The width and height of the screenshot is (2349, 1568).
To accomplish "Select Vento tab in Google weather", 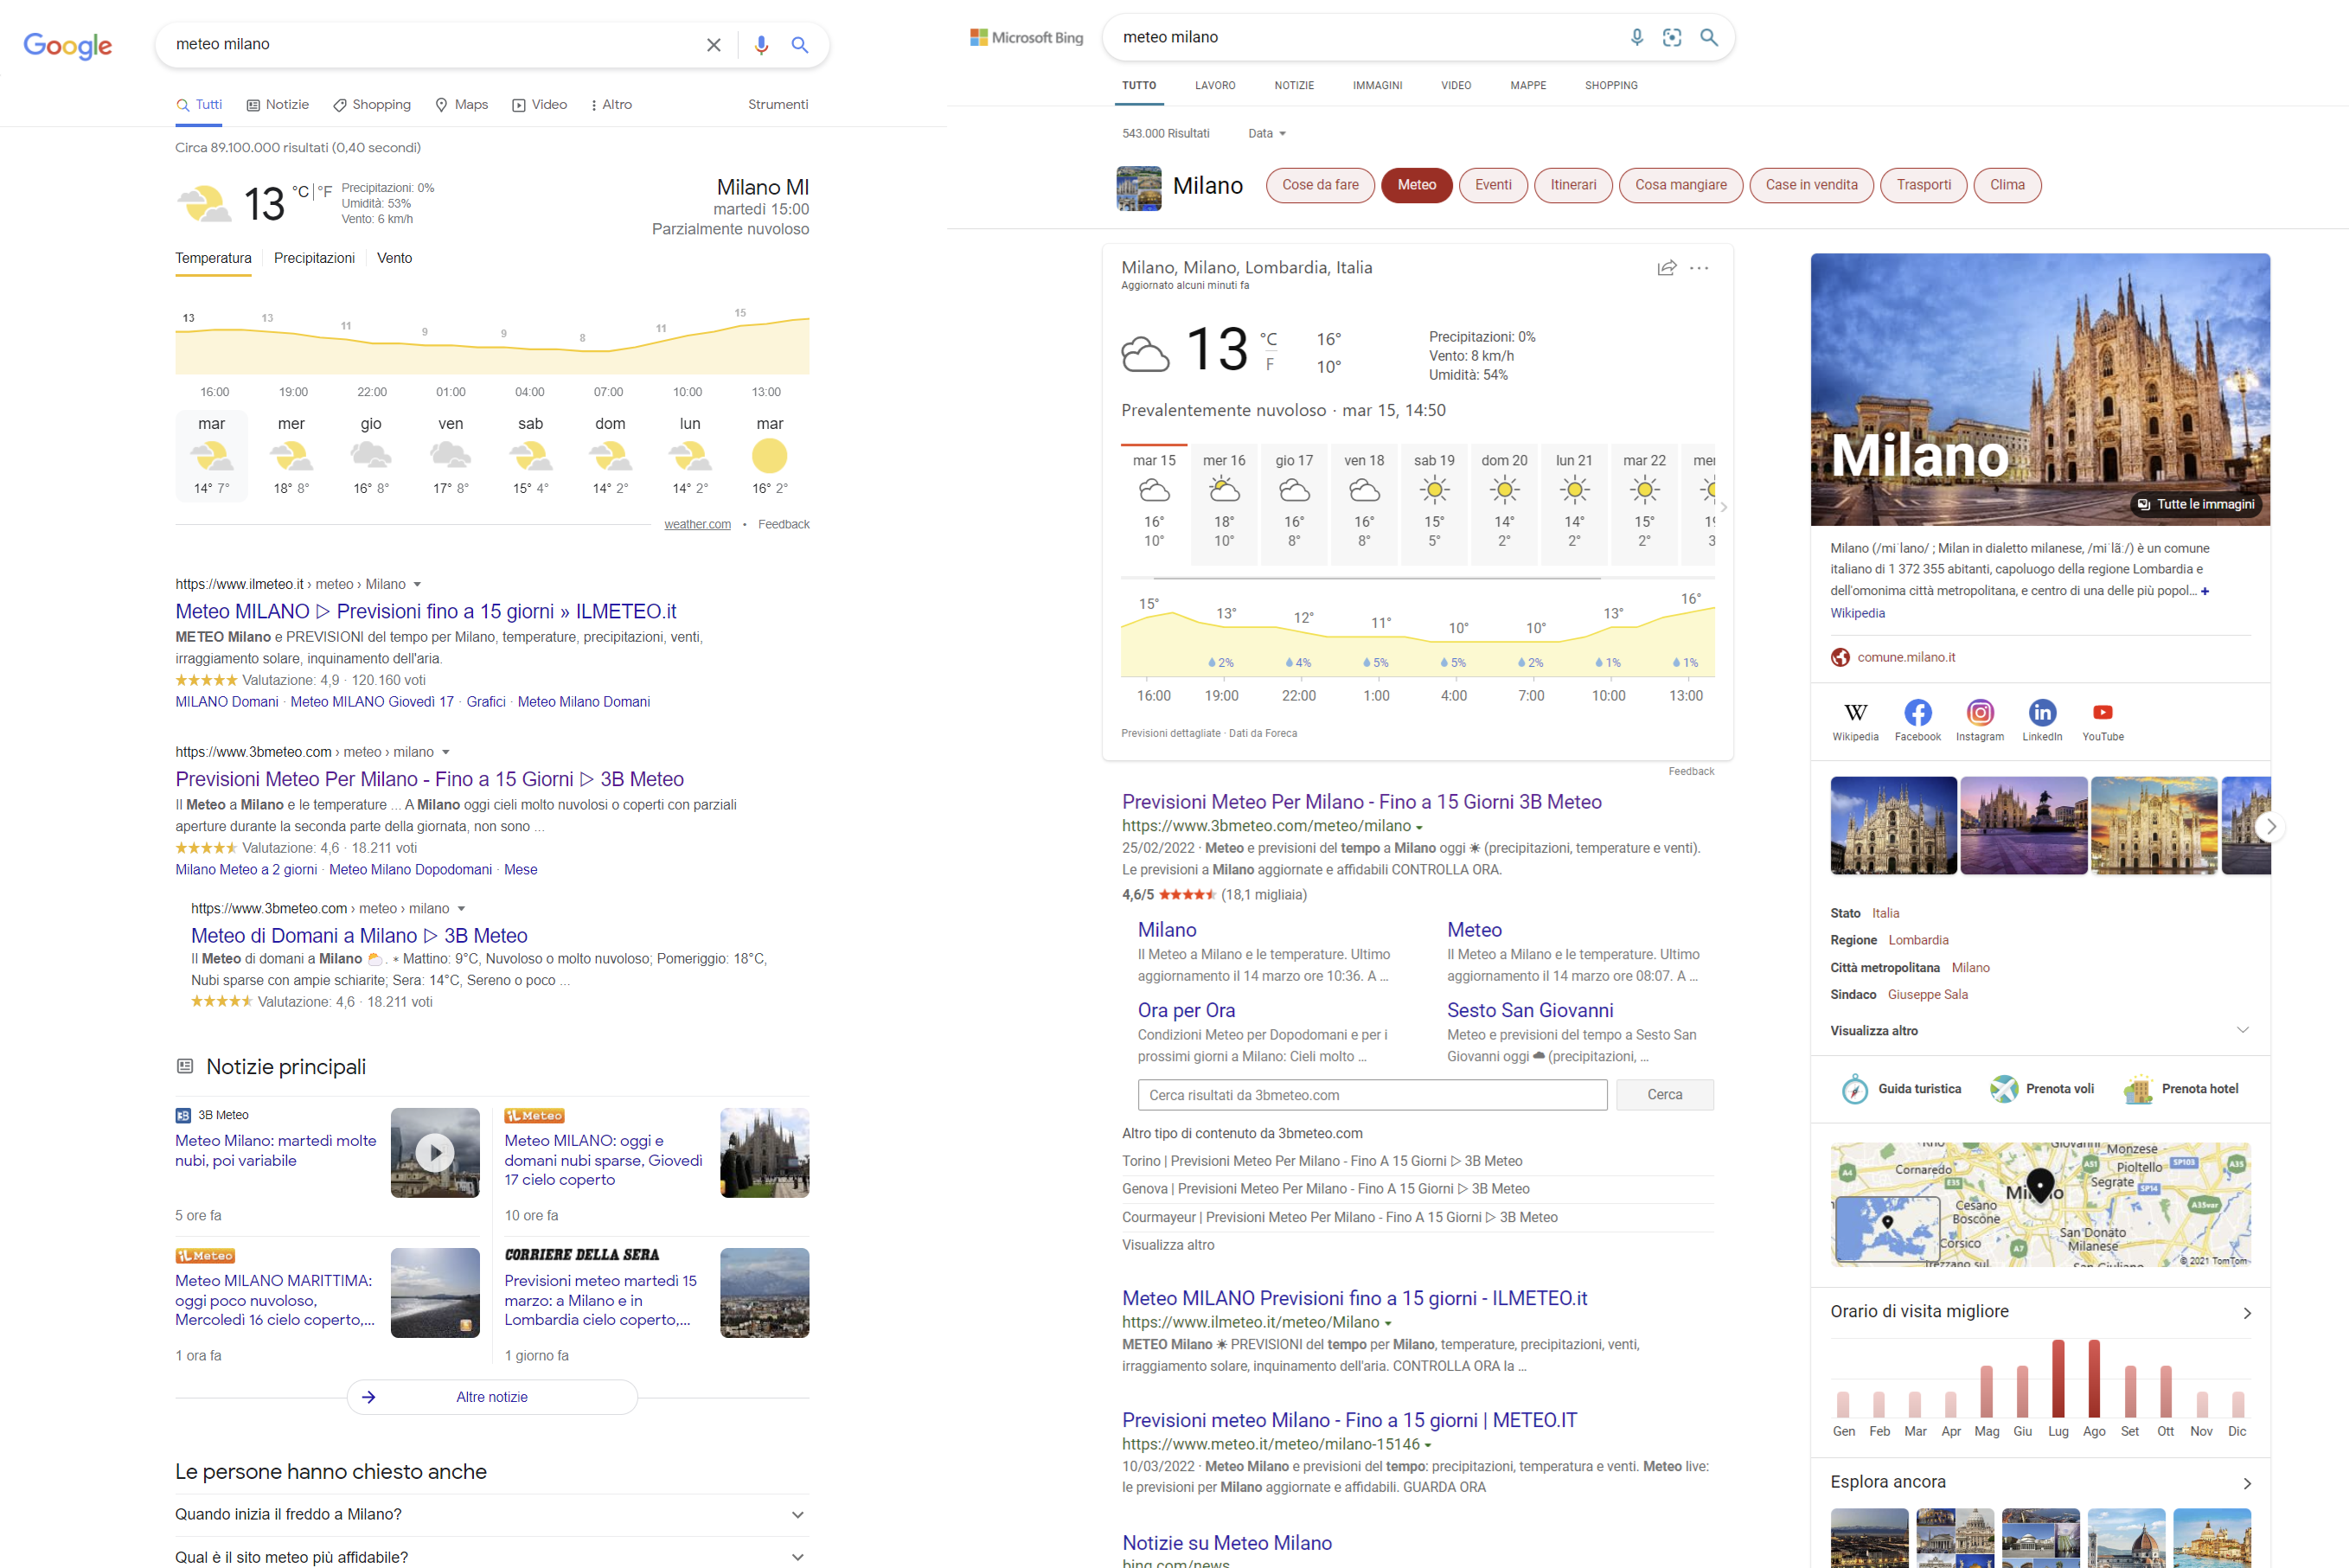I will tap(394, 258).
